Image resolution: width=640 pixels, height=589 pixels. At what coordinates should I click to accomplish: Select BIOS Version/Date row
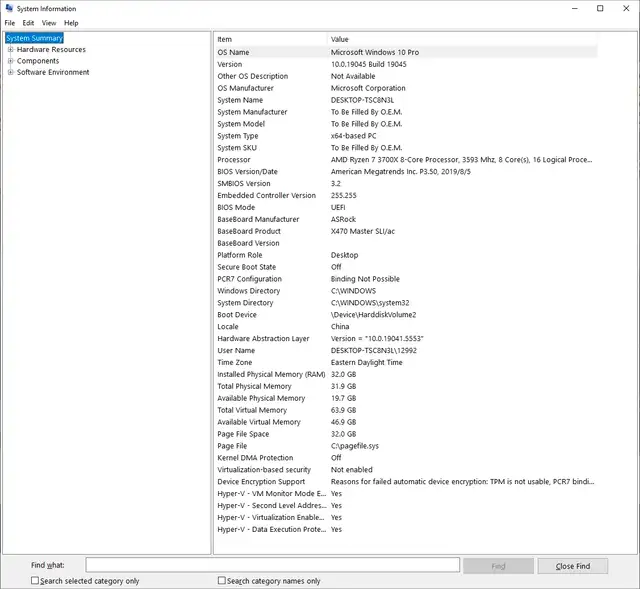(406, 171)
